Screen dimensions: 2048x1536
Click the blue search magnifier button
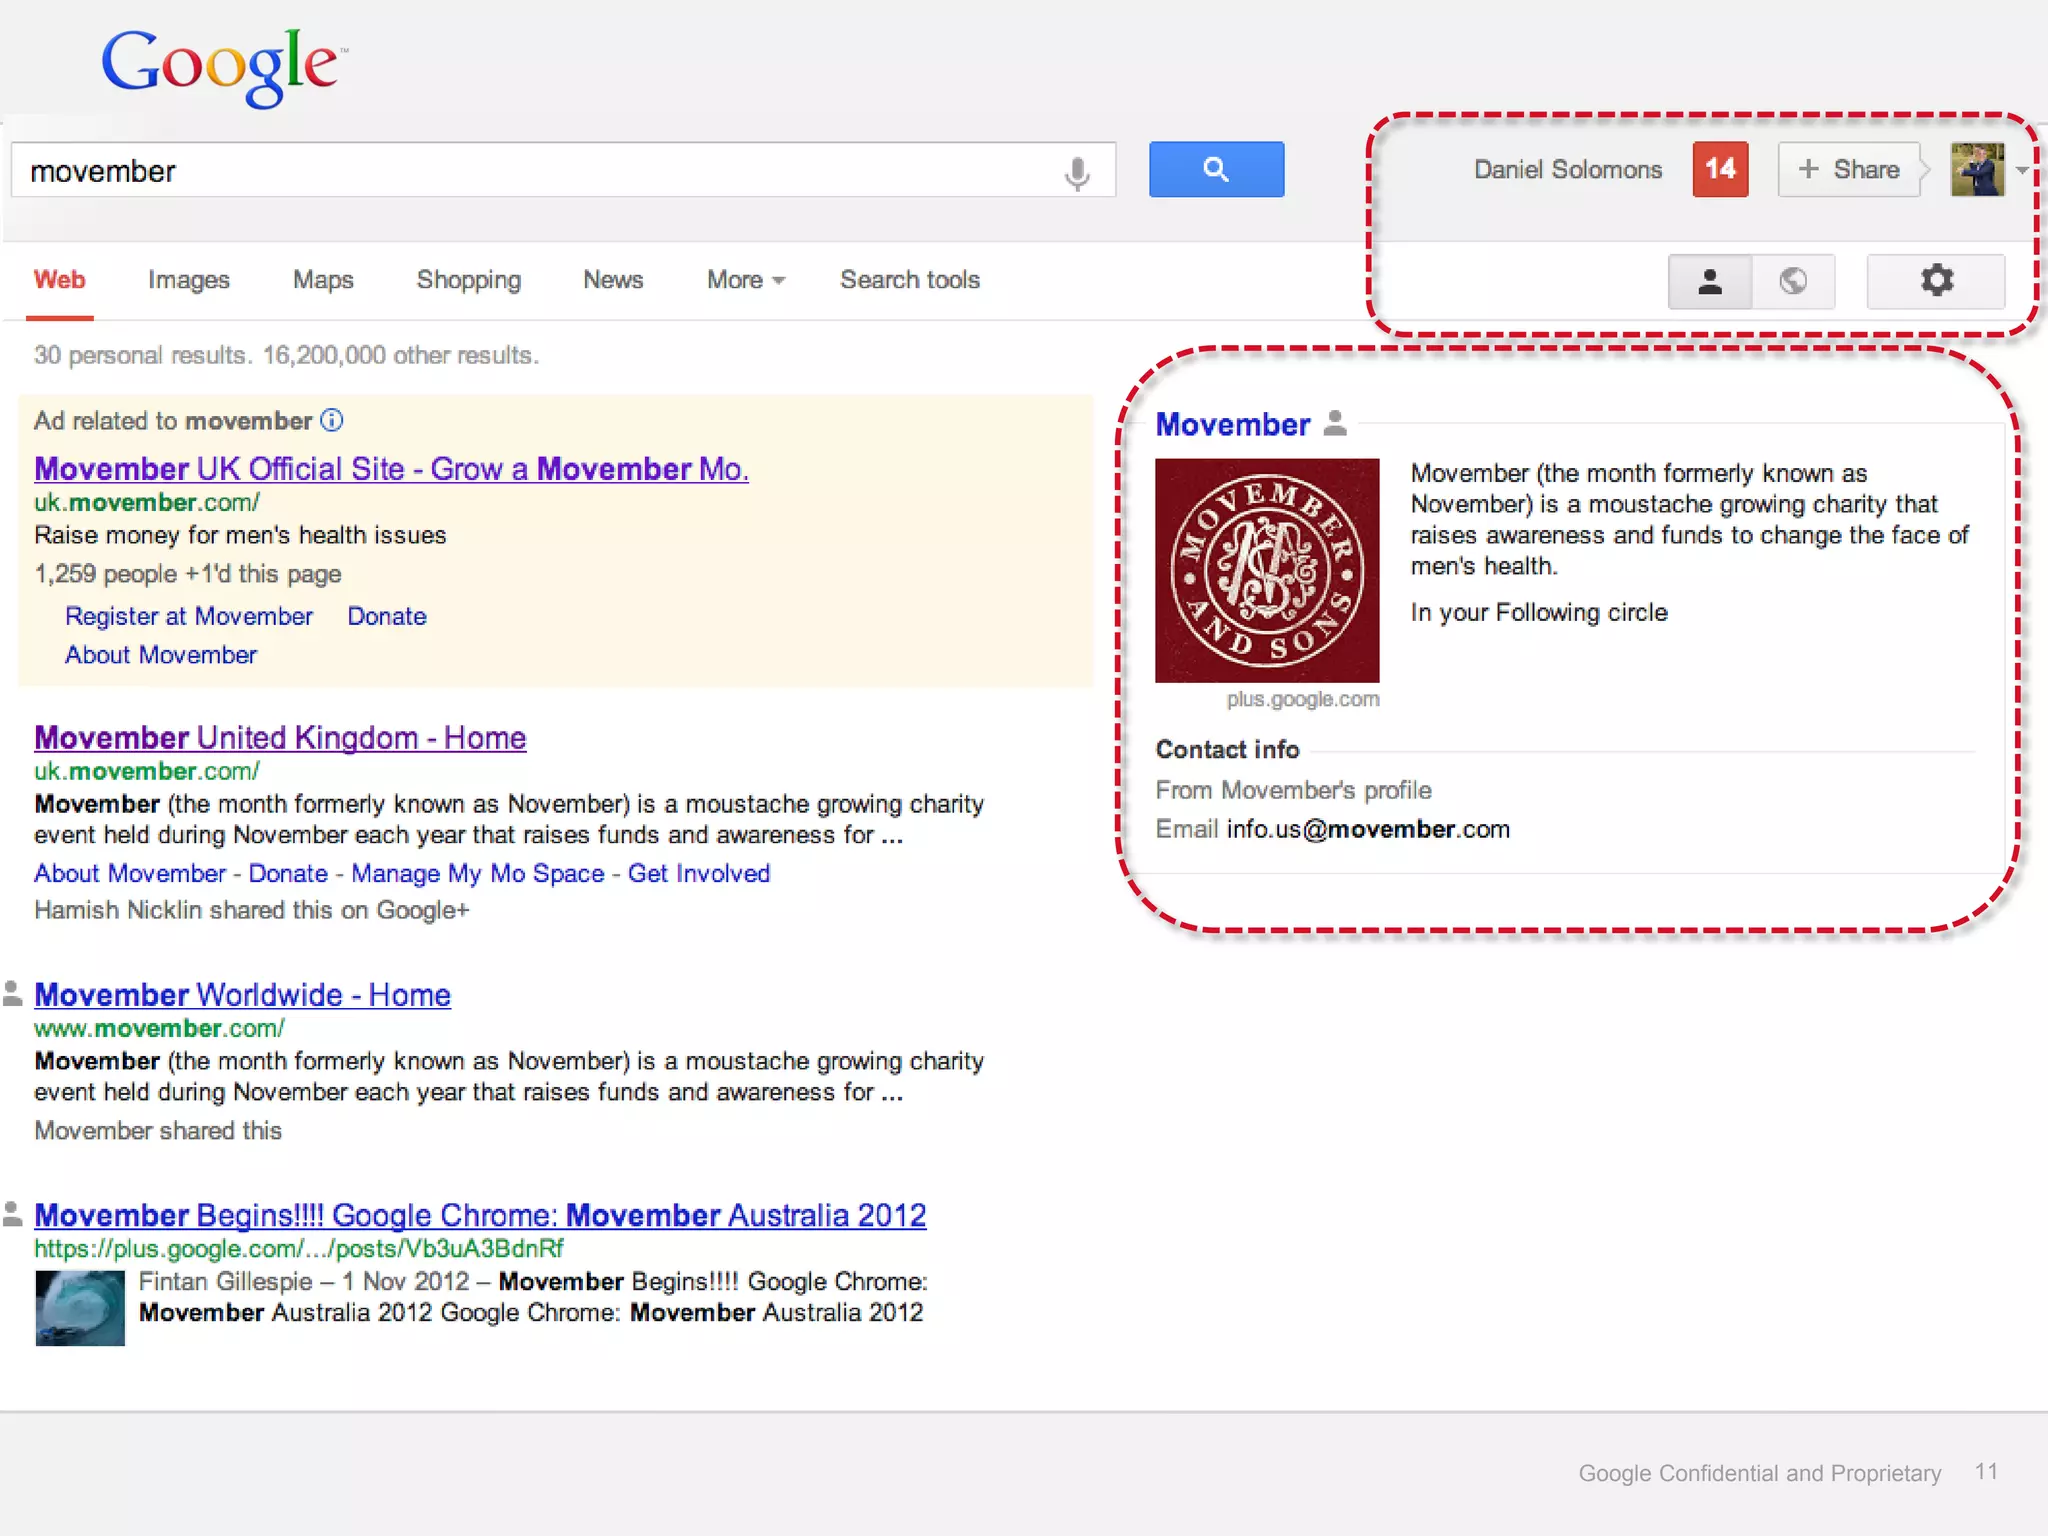(x=1216, y=169)
